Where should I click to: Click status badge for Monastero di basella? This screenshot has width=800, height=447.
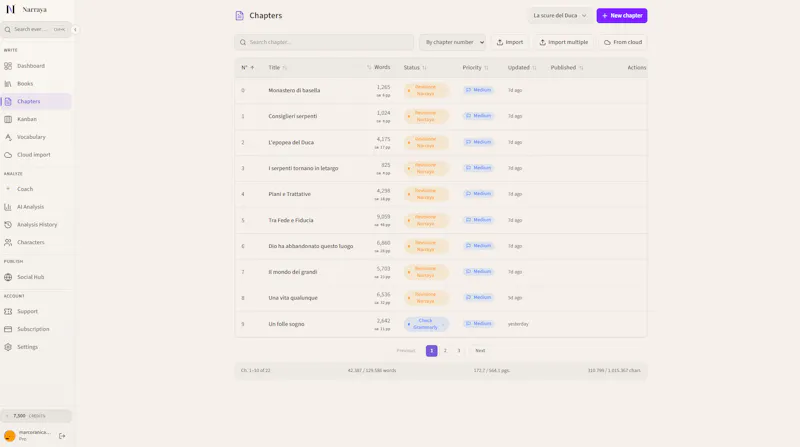click(x=426, y=90)
